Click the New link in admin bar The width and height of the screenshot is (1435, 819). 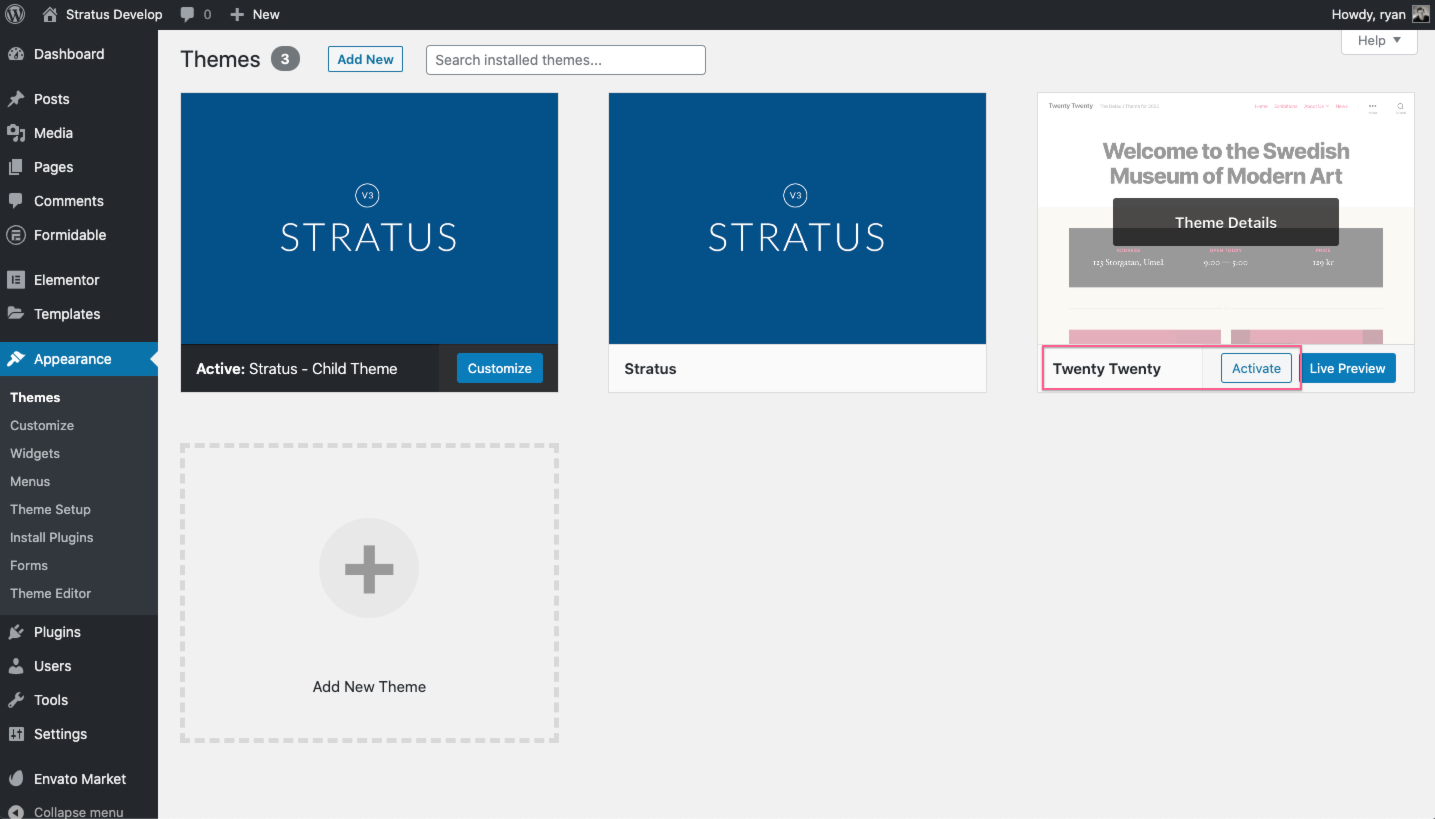266,15
